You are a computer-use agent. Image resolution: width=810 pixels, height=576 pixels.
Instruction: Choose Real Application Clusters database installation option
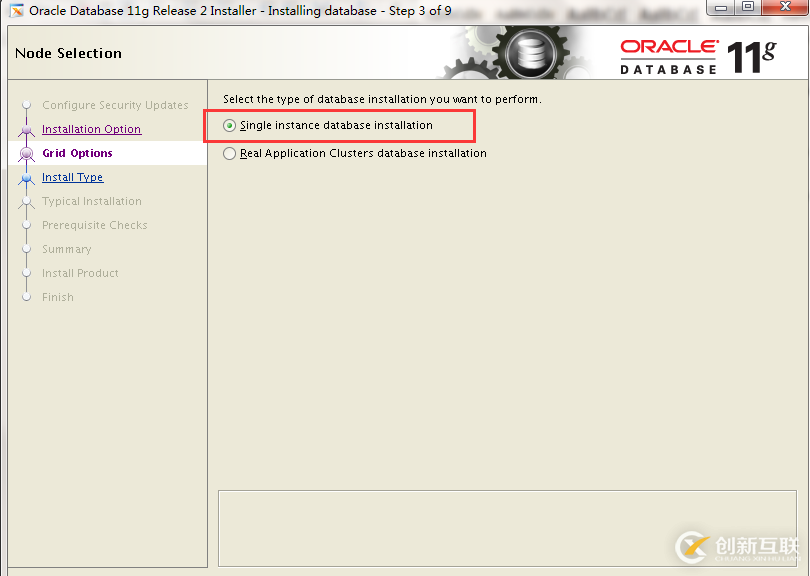pos(229,153)
